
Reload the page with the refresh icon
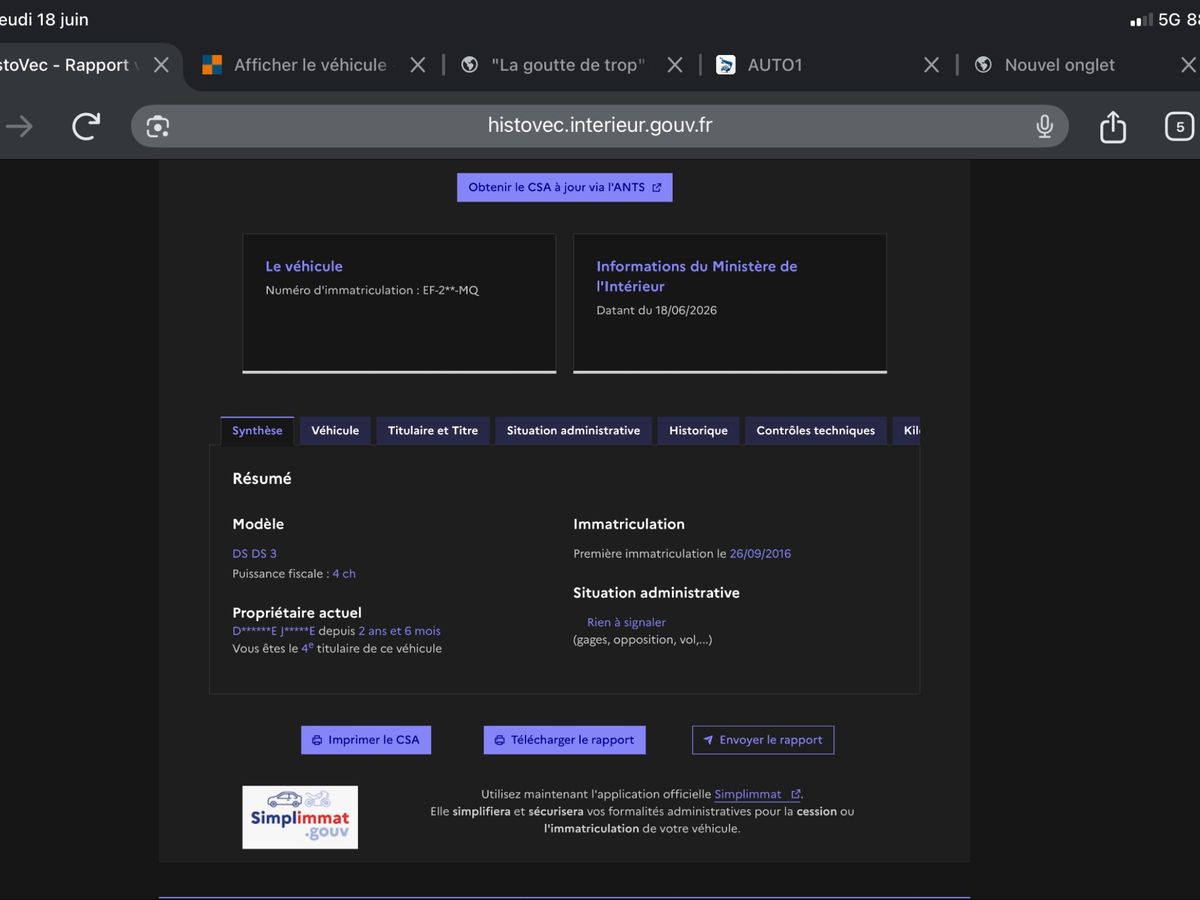[x=87, y=126]
